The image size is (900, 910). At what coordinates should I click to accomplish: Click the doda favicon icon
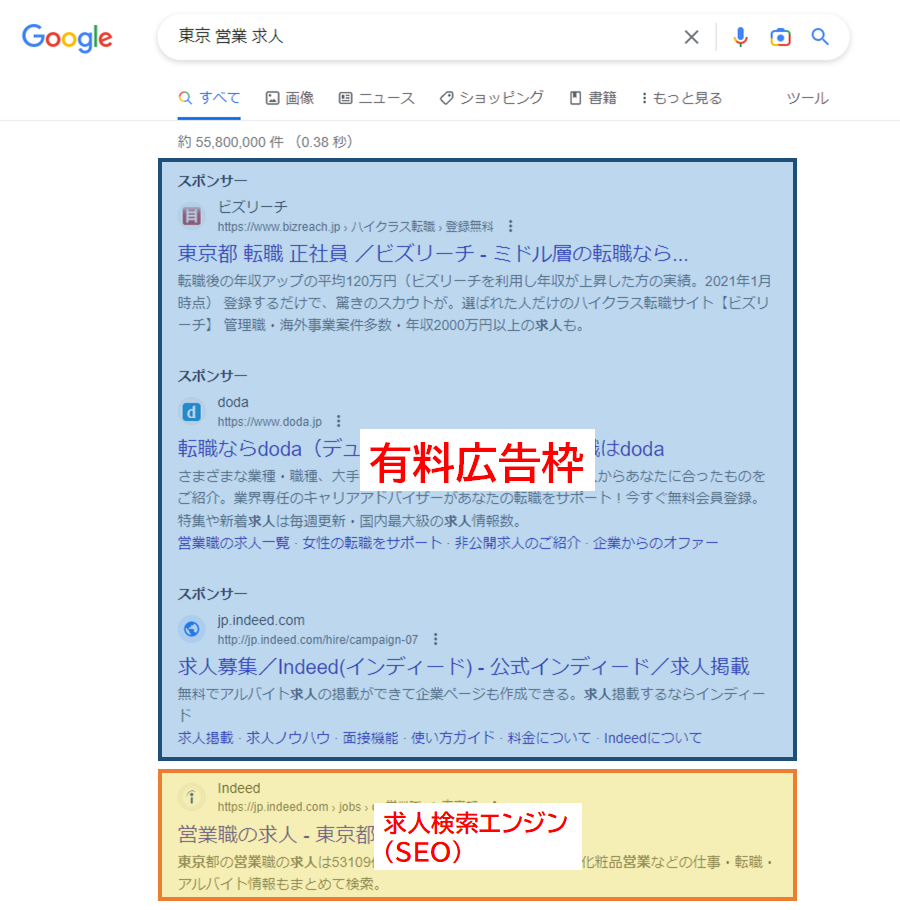click(191, 411)
